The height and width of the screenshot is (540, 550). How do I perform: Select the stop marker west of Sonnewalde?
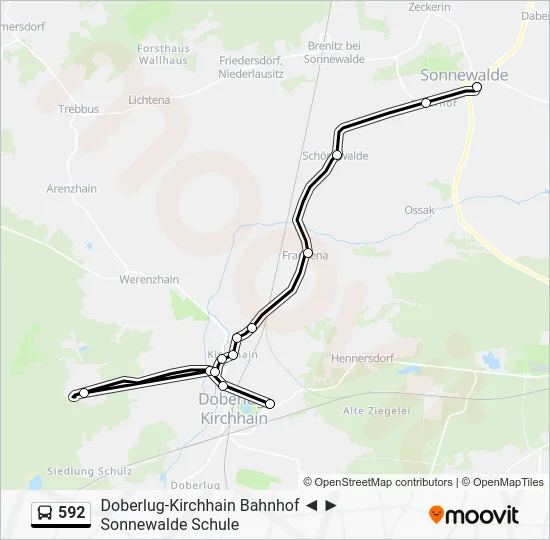[x=426, y=103]
